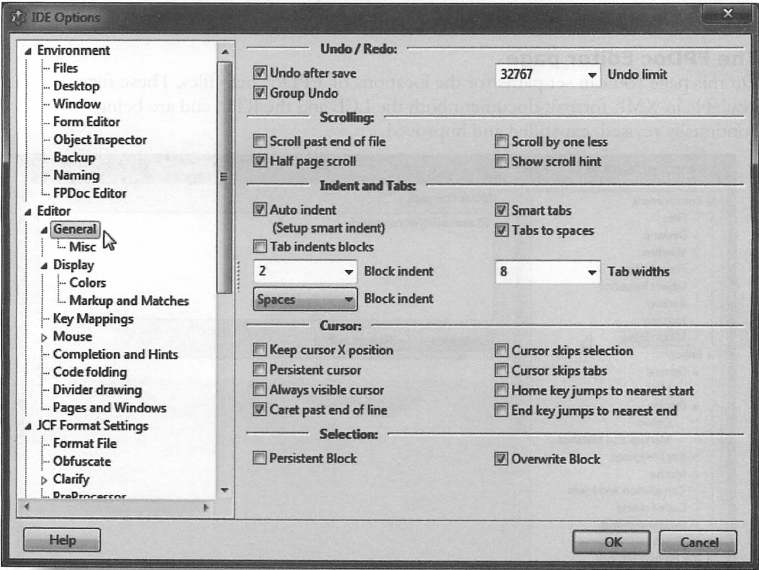Disable Caret past end of line

pyautogui.click(x=261, y=410)
